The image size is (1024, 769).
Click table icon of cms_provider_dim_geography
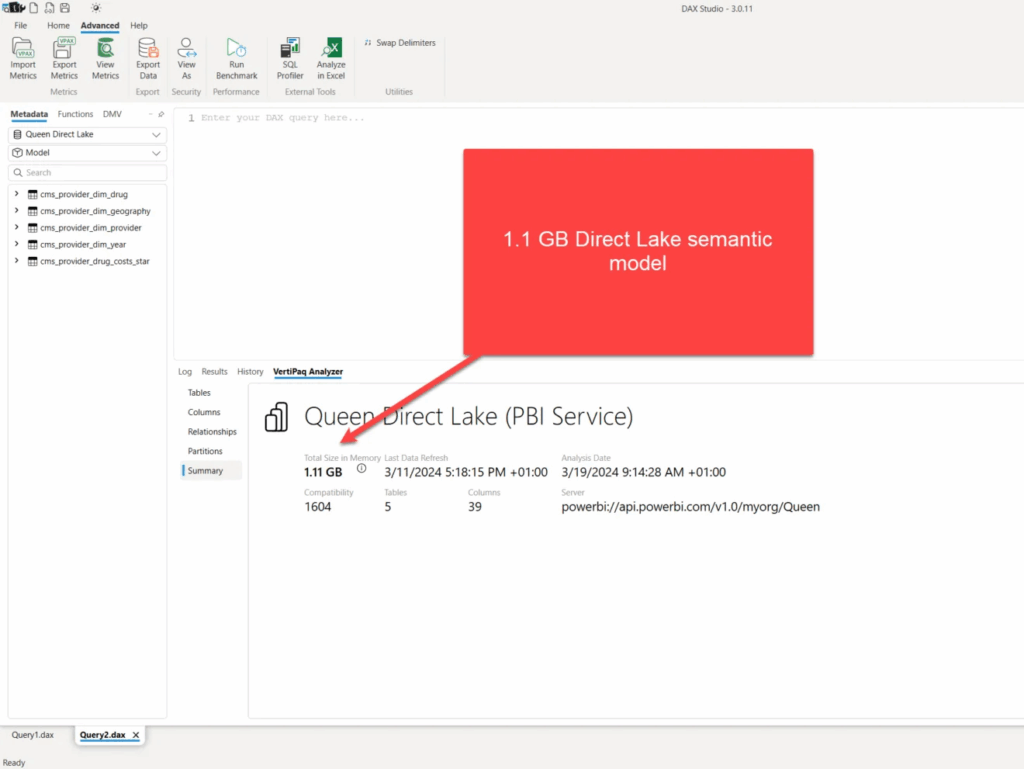coord(33,211)
